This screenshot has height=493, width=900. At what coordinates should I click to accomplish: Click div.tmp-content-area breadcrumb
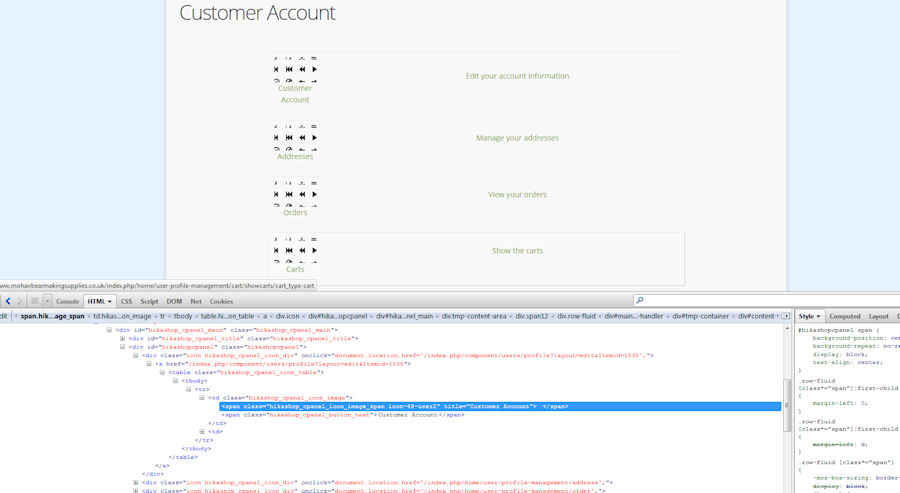[x=474, y=316]
